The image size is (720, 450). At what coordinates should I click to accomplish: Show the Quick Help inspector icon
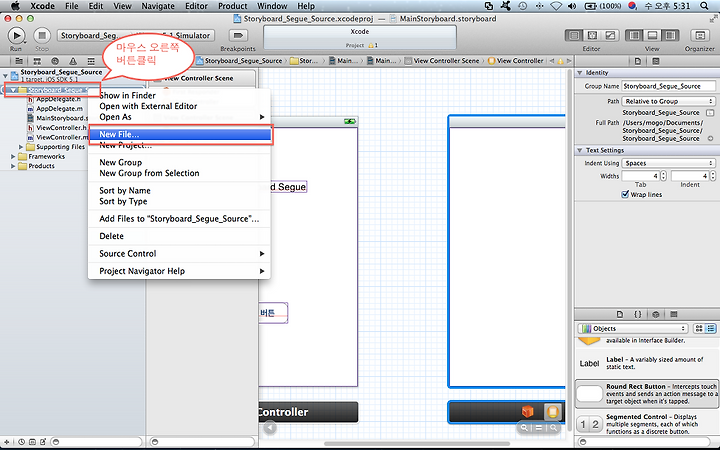pyautogui.click(x=656, y=61)
